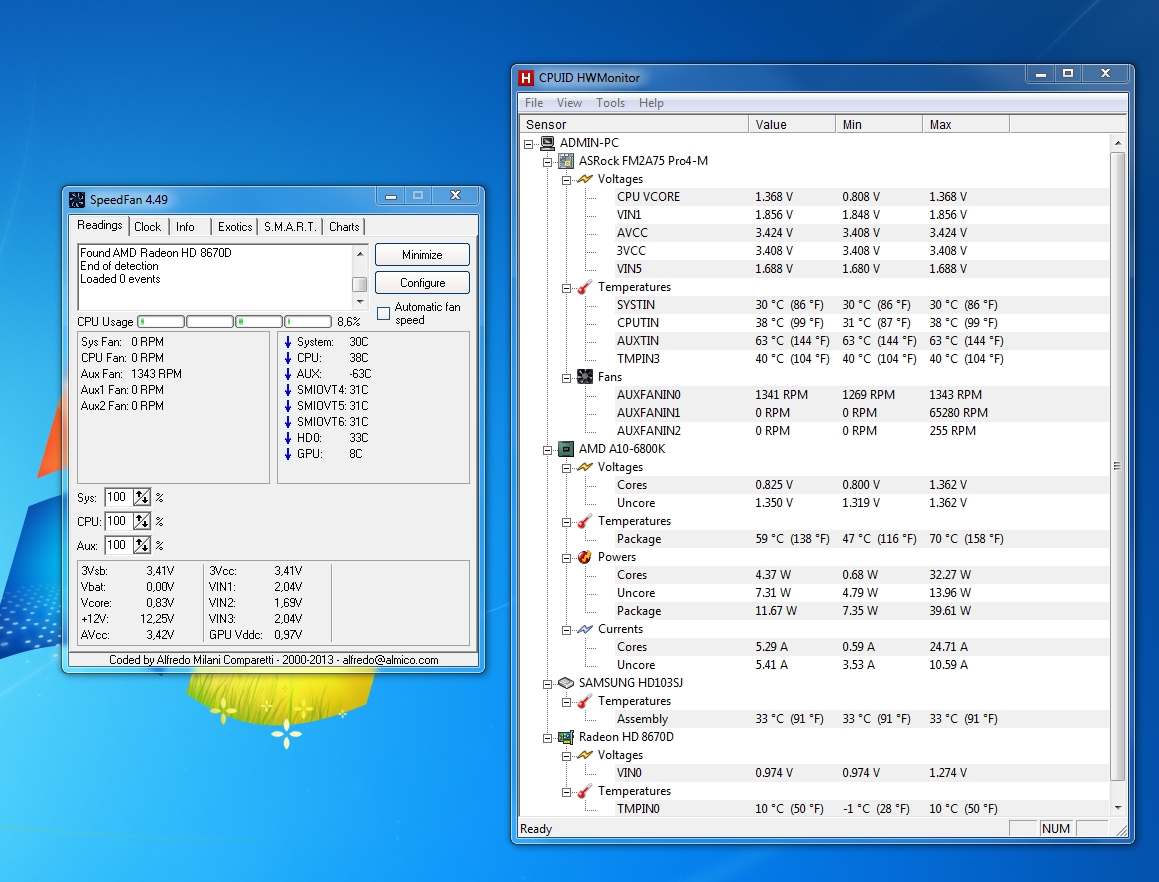Click the blue arrow beside System temperature in SpeedFan
Image resolution: width=1159 pixels, height=882 pixels.
(x=288, y=342)
